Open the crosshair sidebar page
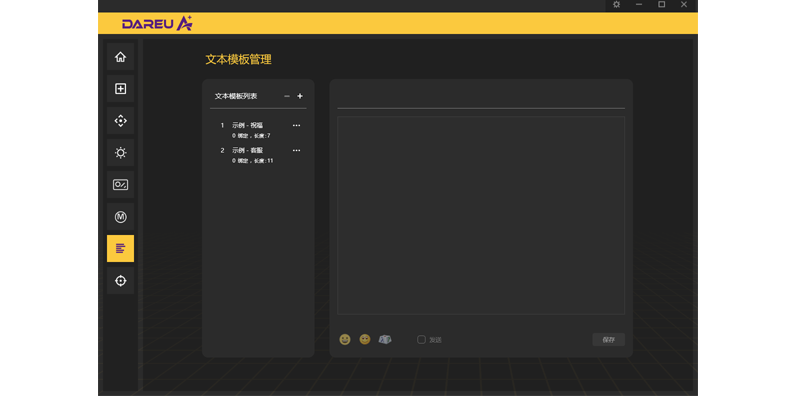This screenshot has width=792, height=396. coord(120,280)
